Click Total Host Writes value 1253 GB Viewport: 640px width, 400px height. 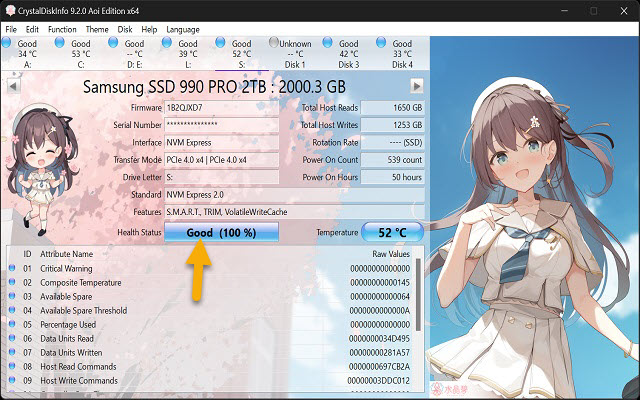pos(392,125)
